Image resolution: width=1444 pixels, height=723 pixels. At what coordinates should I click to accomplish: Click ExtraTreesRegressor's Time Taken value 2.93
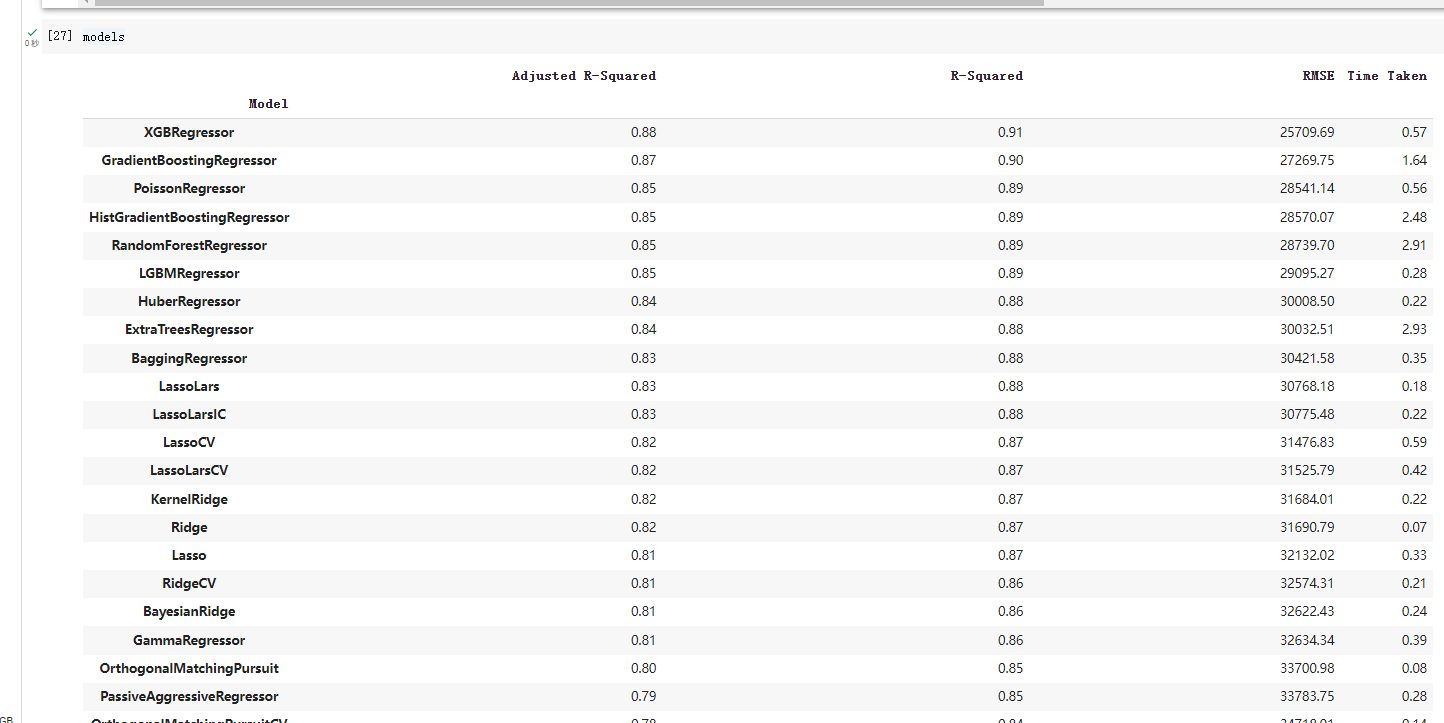pyautogui.click(x=1413, y=329)
